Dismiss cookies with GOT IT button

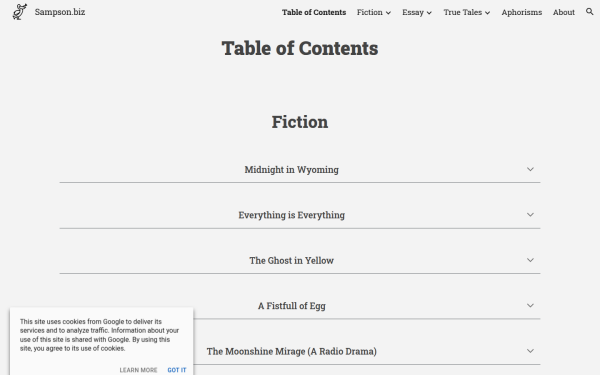pyautogui.click(x=177, y=370)
